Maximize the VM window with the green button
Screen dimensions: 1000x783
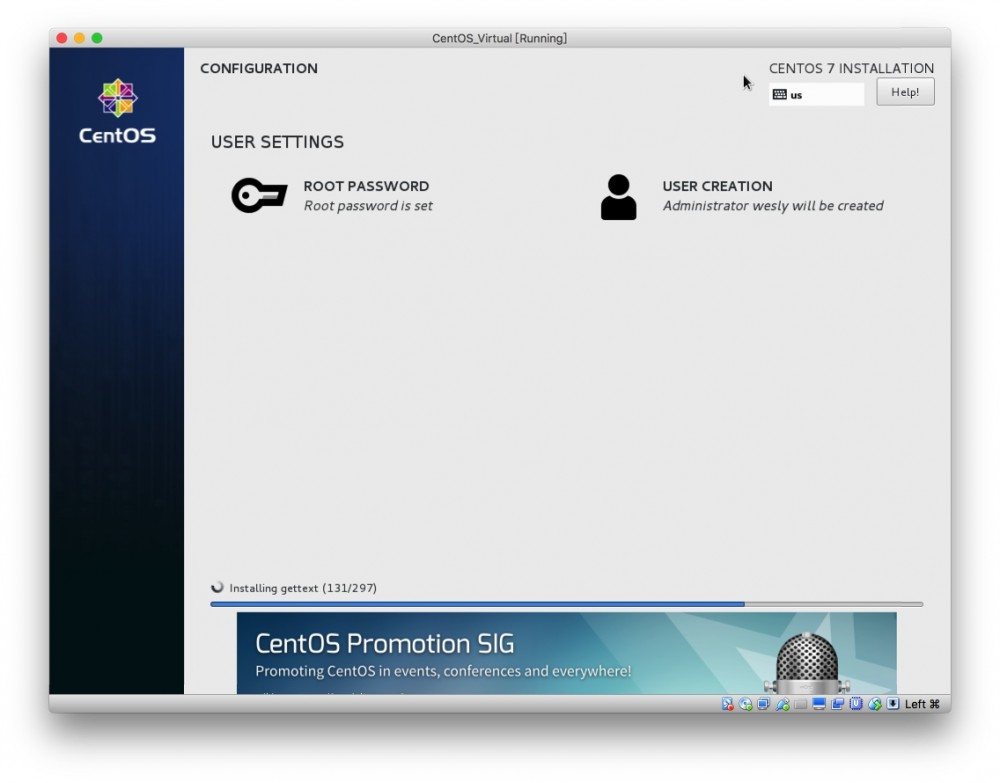(97, 38)
